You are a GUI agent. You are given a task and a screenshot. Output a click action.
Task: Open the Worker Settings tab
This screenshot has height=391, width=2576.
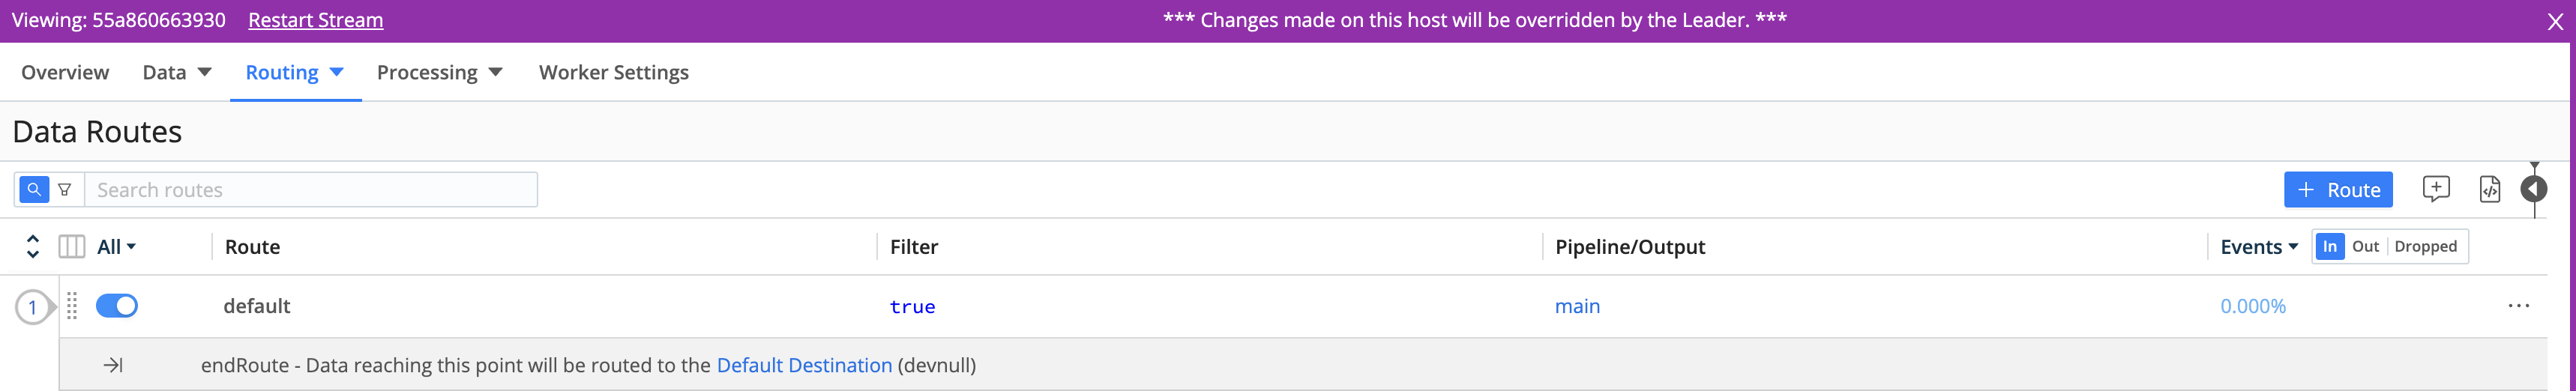click(613, 72)
